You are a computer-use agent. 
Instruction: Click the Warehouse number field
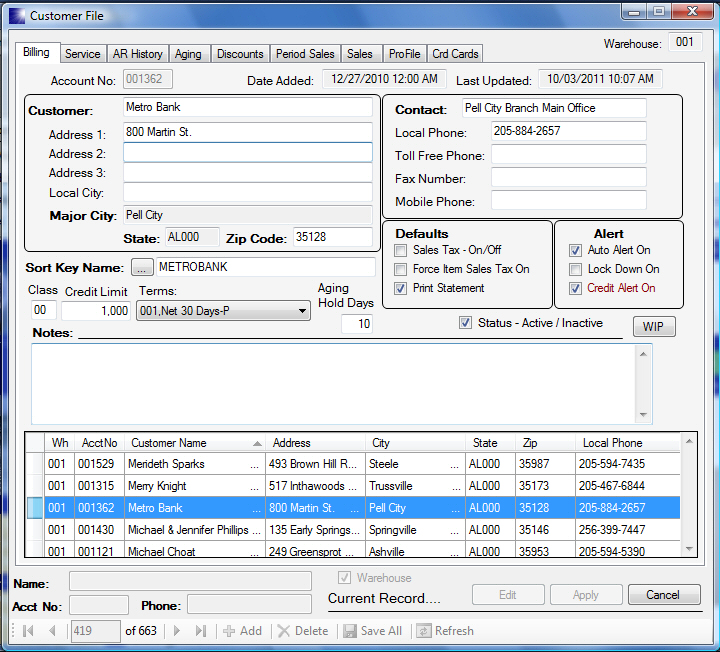(x=685, y=42)
